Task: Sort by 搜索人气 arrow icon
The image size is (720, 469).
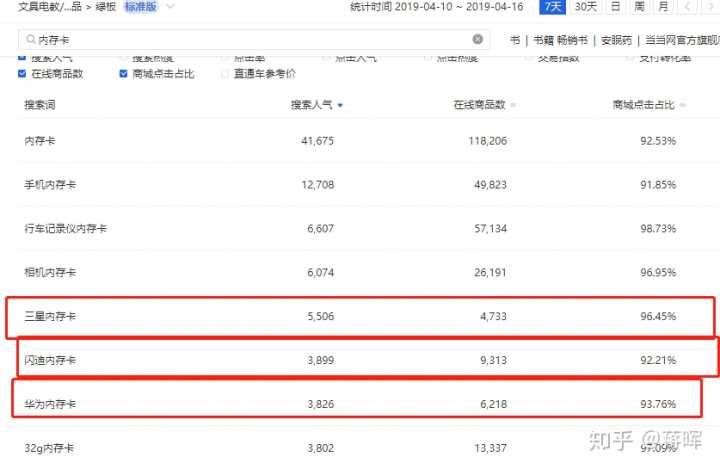Action: tap(341, 105)
